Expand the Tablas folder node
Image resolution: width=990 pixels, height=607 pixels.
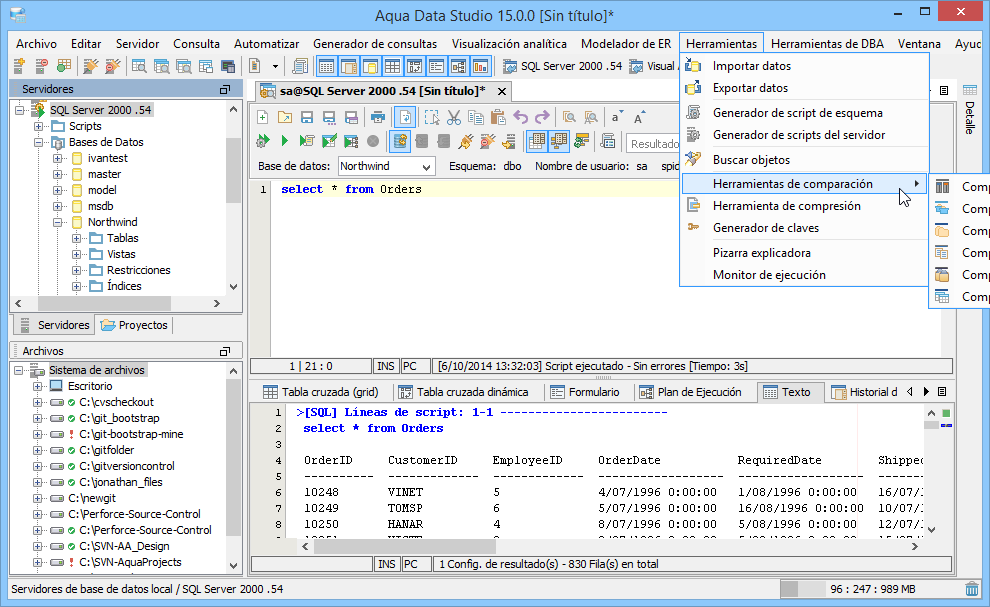coord(76,238)
